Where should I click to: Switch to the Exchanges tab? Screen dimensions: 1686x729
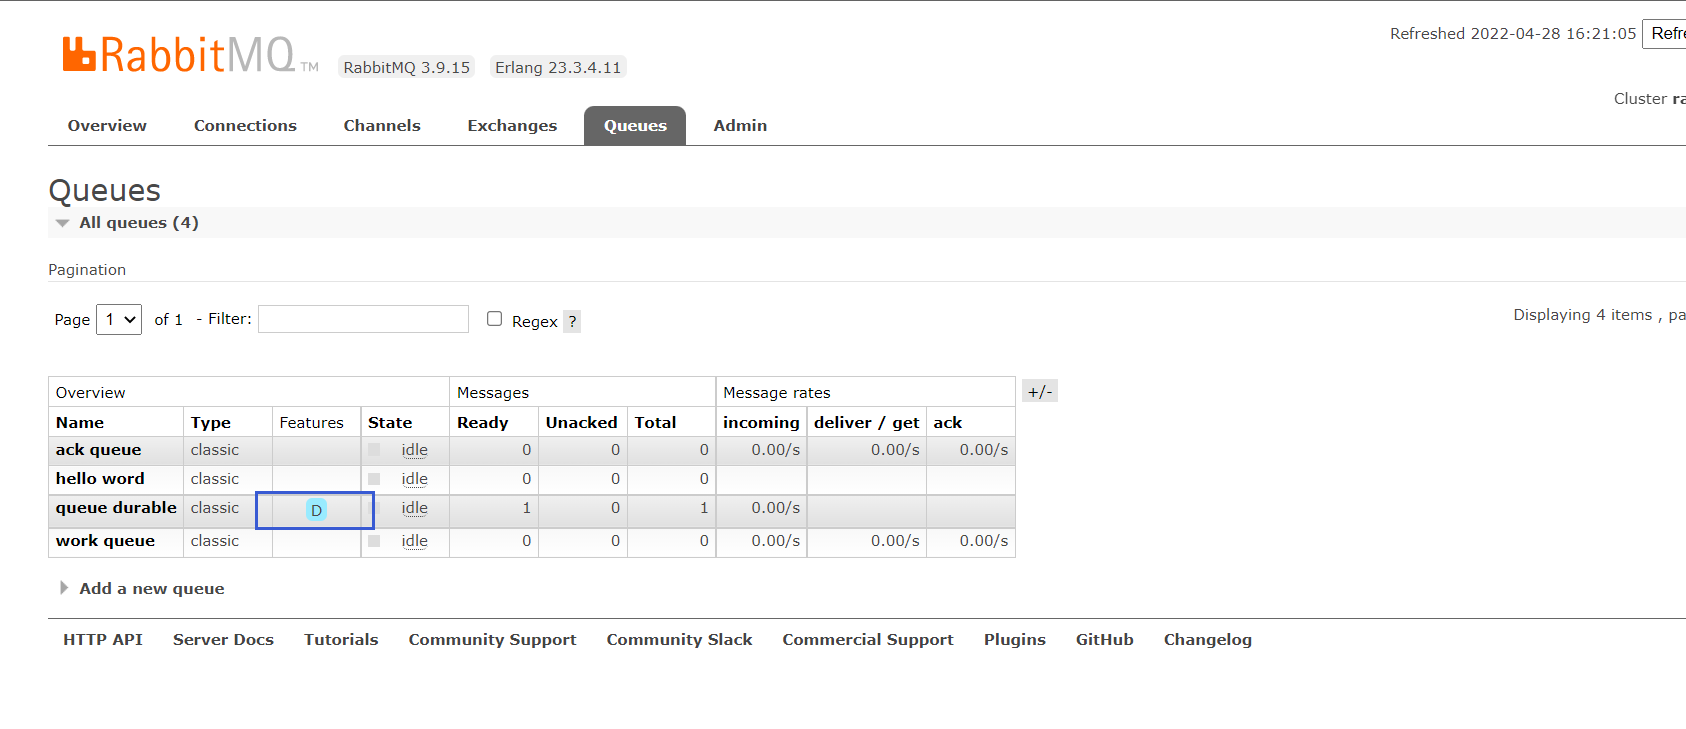(512, 125)
